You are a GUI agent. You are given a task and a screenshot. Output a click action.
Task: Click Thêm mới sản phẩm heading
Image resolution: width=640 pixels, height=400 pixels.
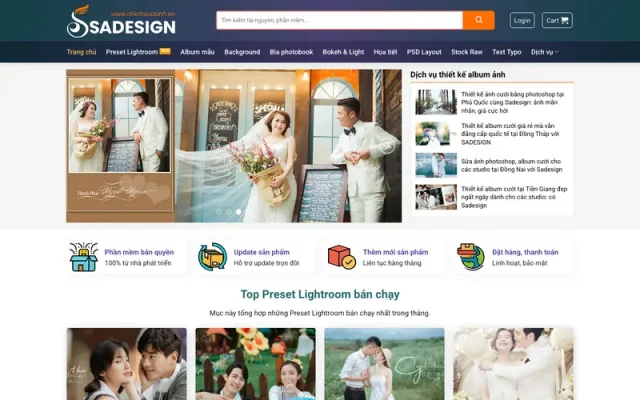[396, 252]
